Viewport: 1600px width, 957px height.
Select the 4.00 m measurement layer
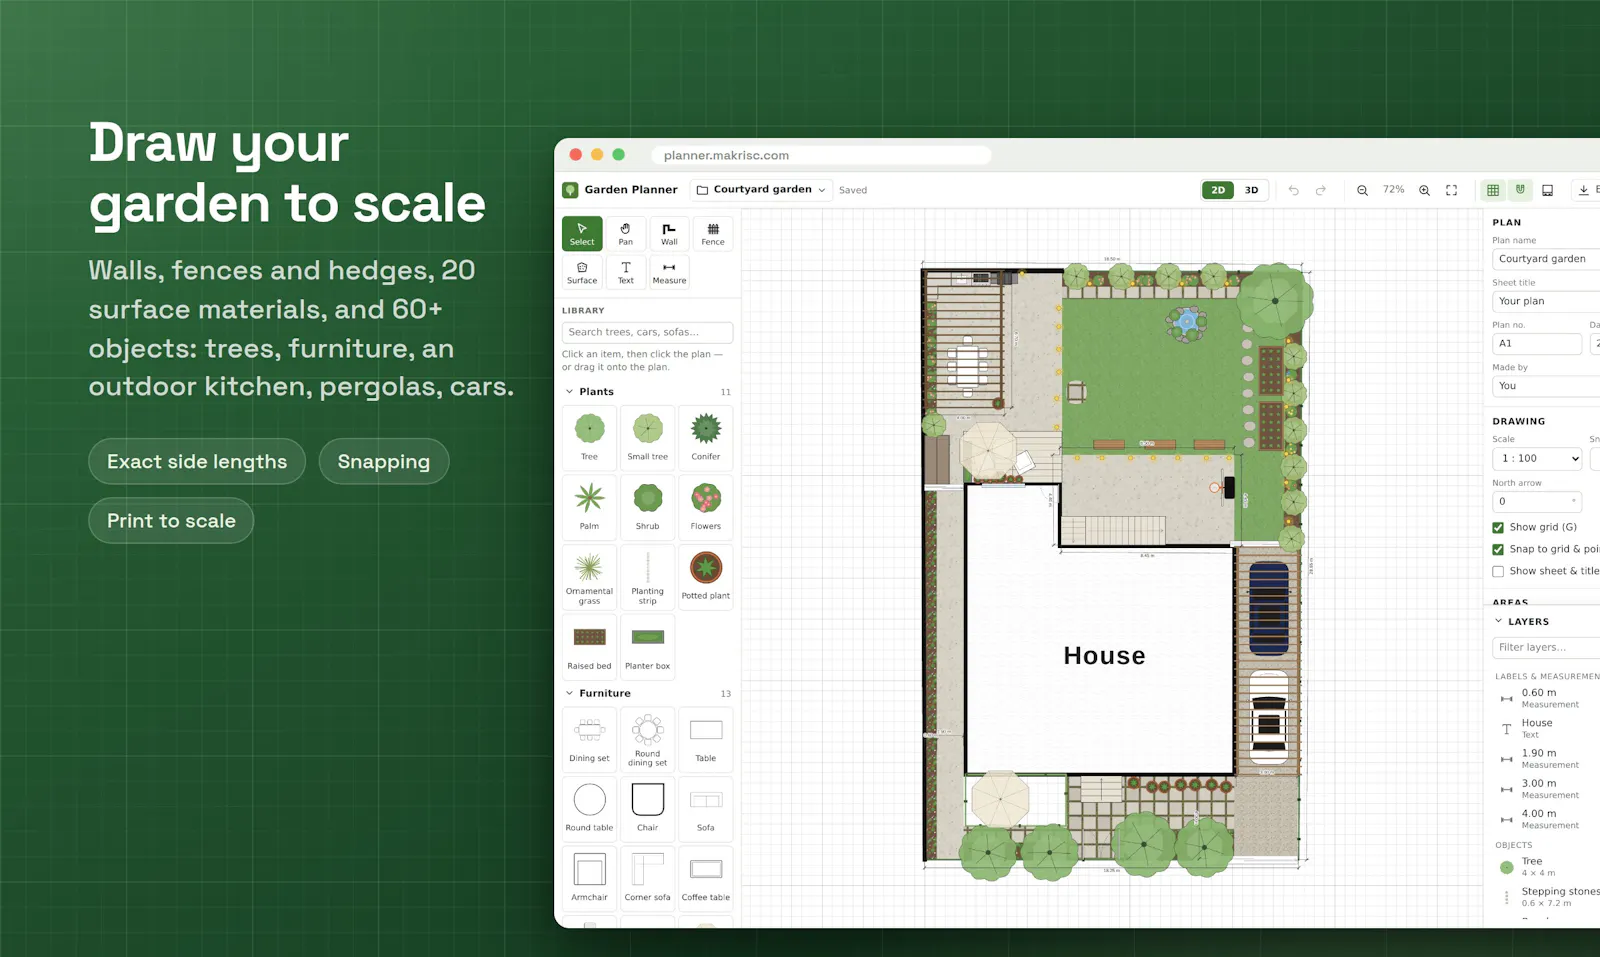(1546, 819)
